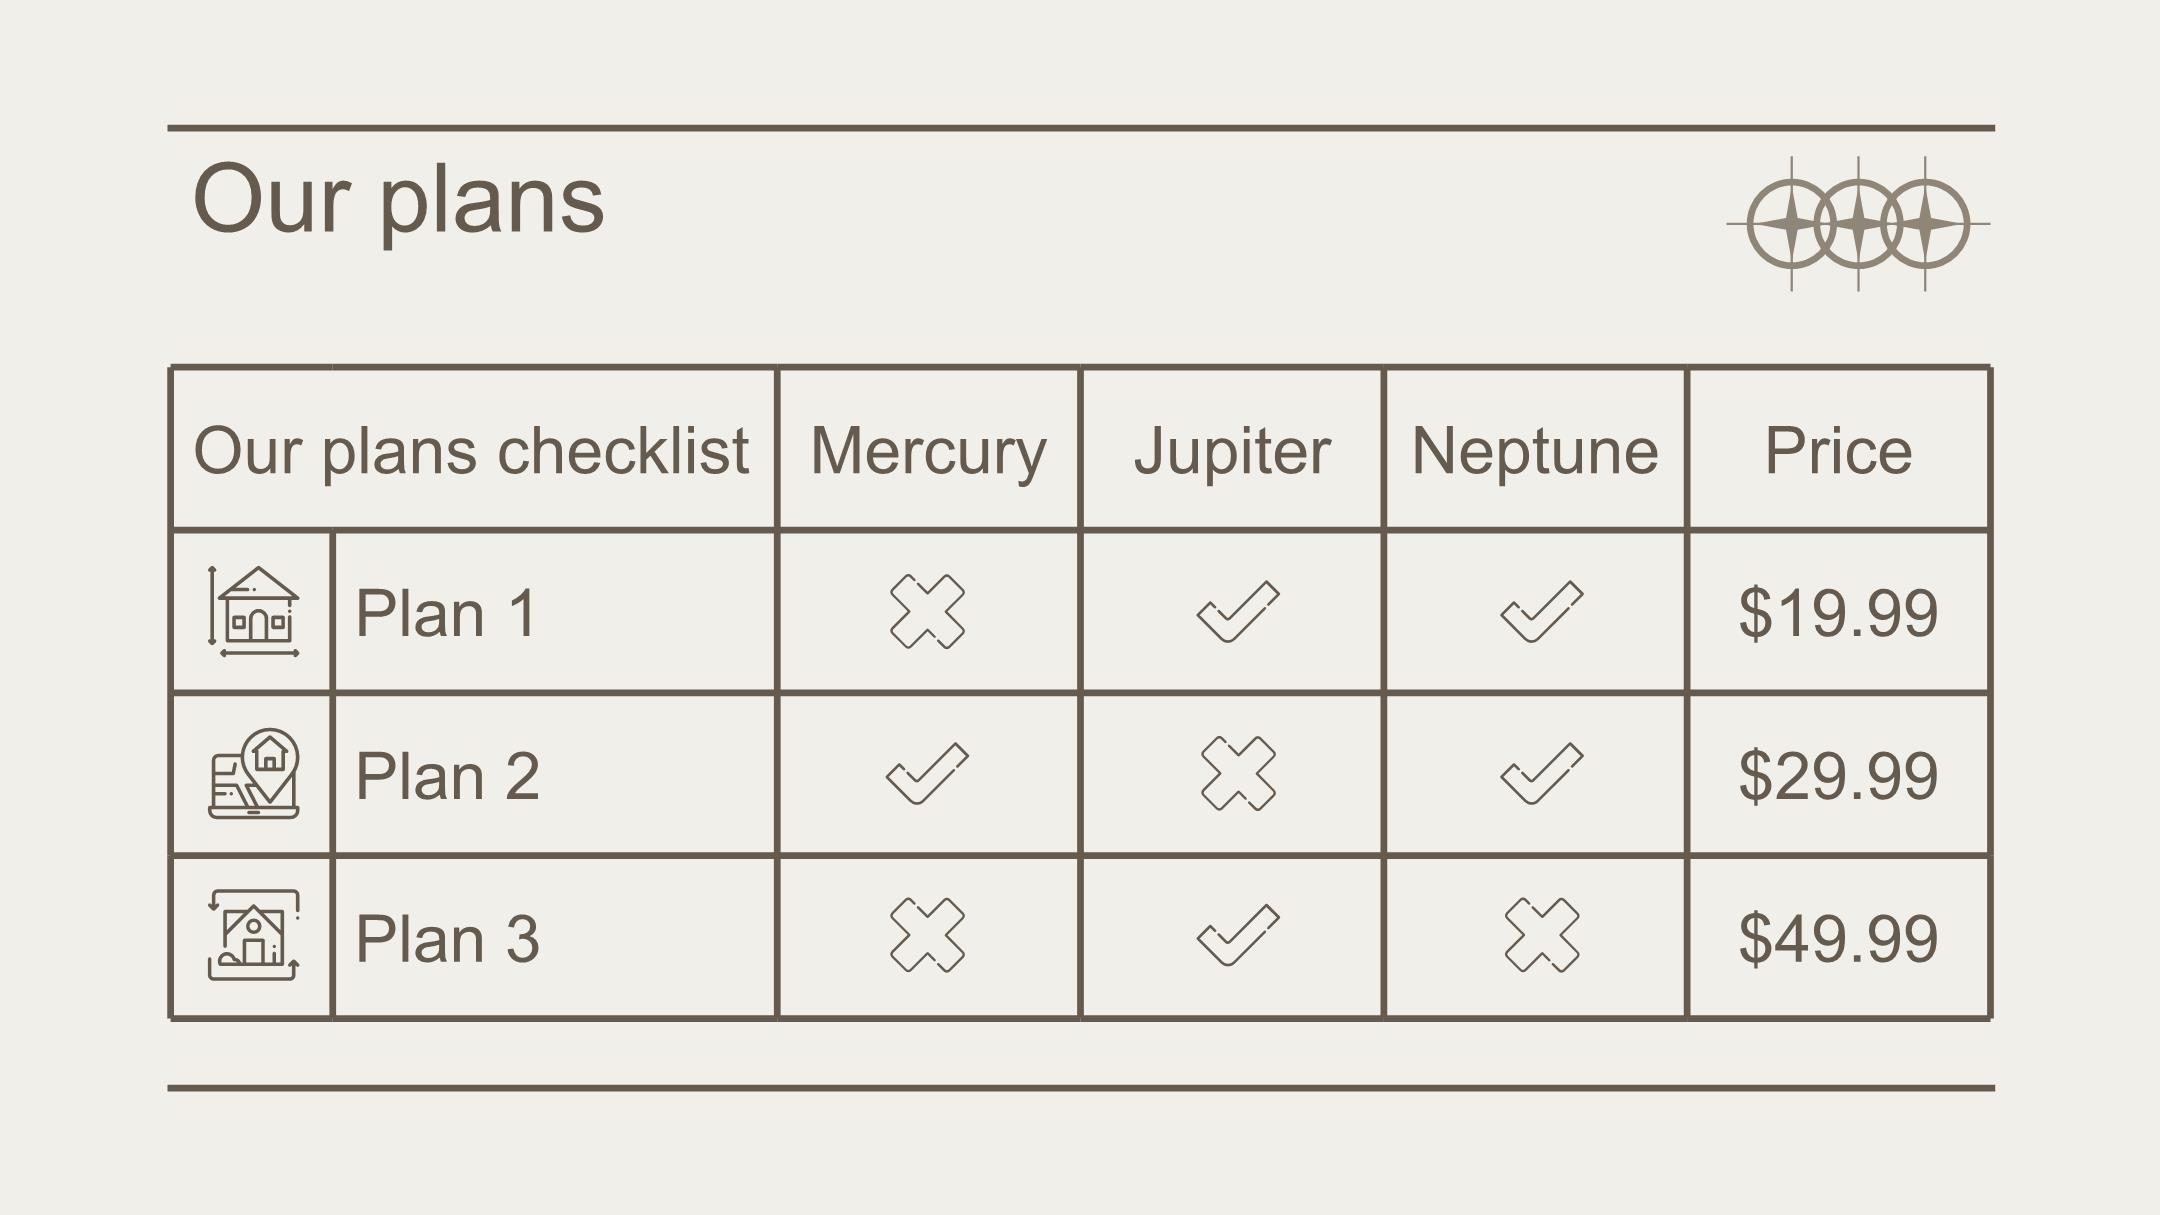Click the triple star circles logo
This screenshot has width=2160, height=1215.
1858,224
